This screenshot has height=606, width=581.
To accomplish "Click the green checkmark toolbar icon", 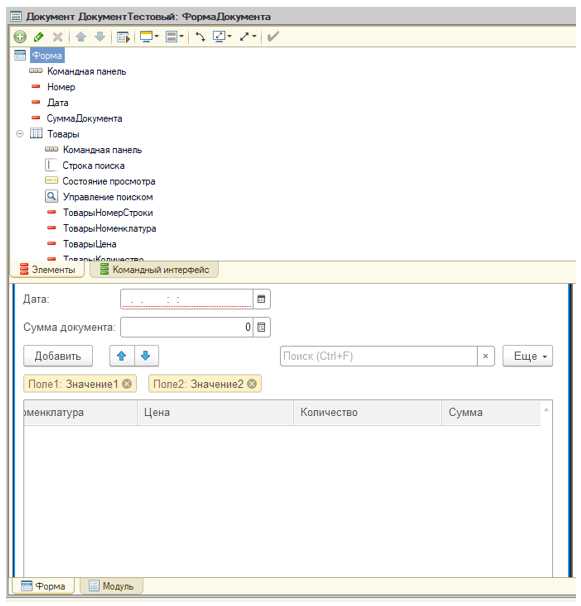I will tap(273, 37).
